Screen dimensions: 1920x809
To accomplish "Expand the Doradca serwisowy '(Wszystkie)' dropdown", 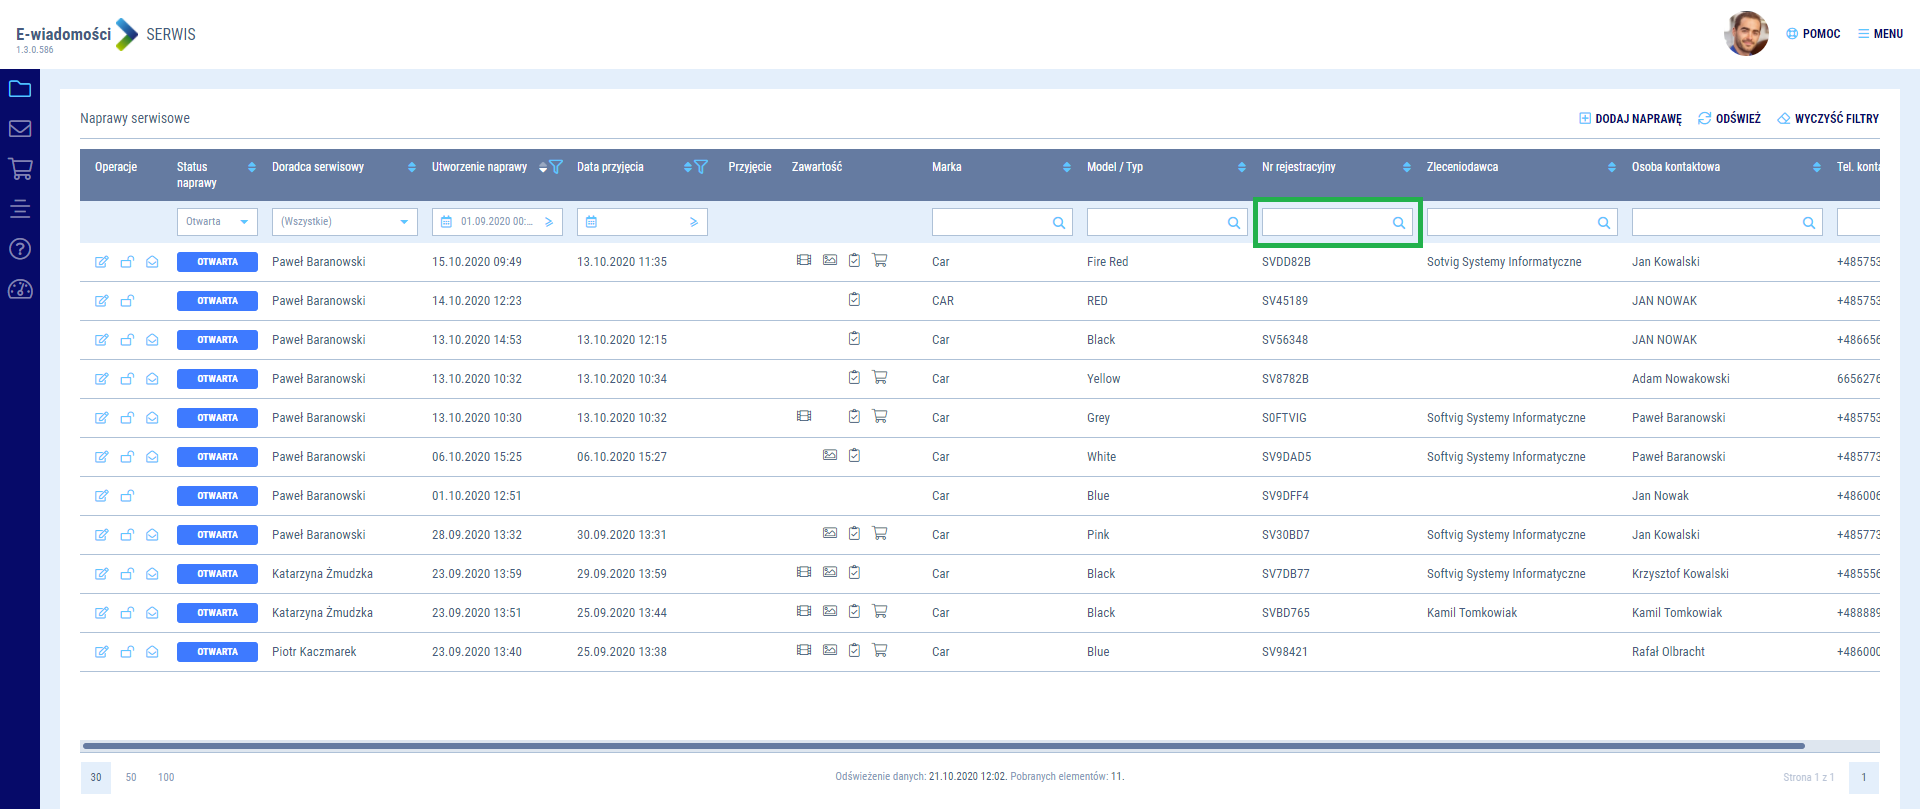I will tap(344, 222).
